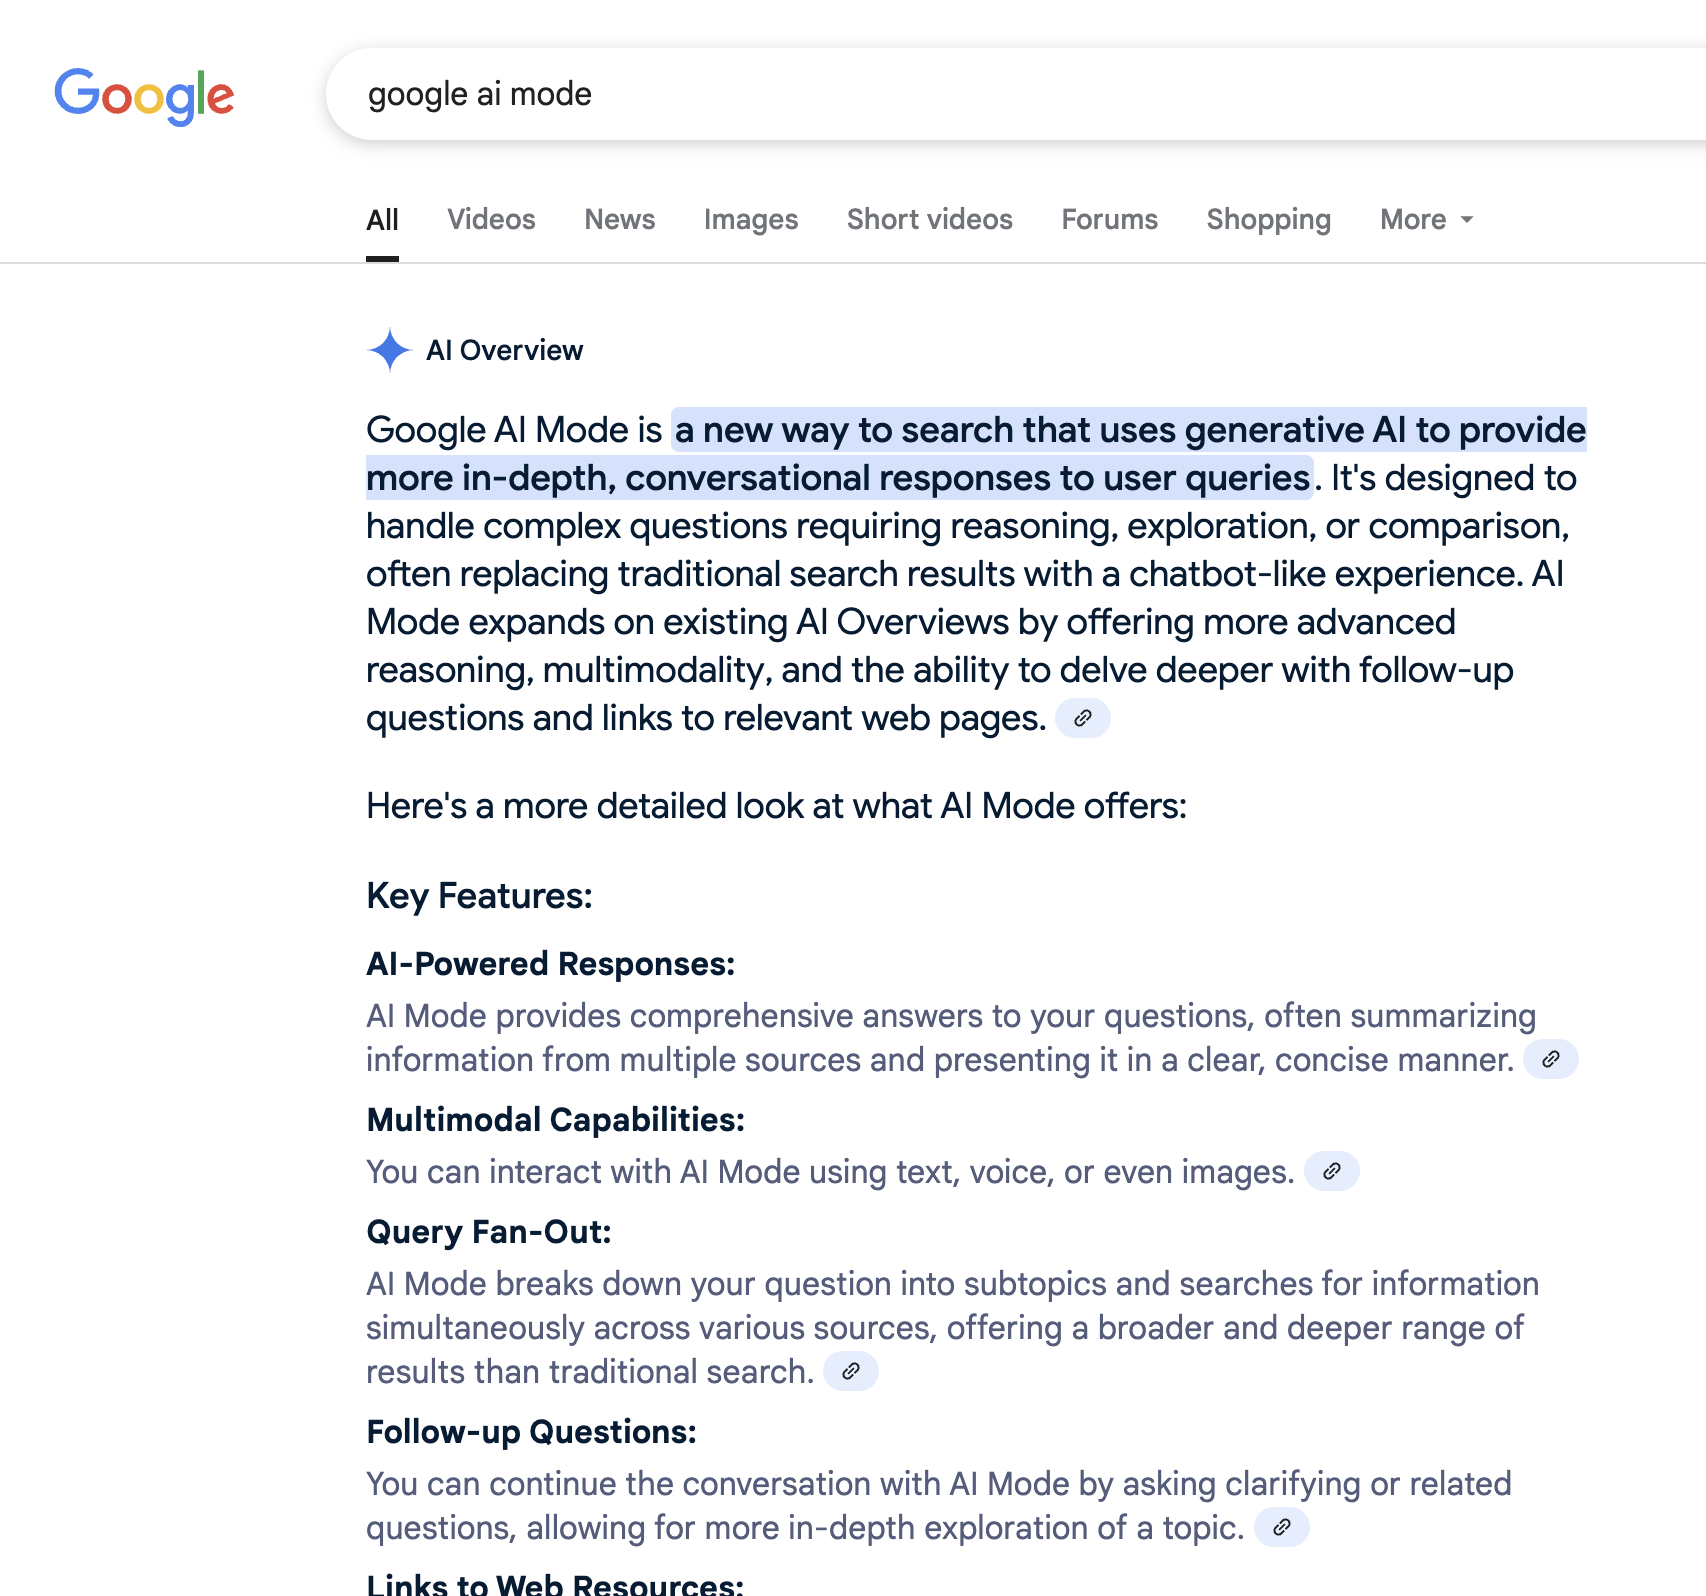This screenshot has height=1596, width=1706.
Task: Switch to the News tab
Action: click(620, 220)
